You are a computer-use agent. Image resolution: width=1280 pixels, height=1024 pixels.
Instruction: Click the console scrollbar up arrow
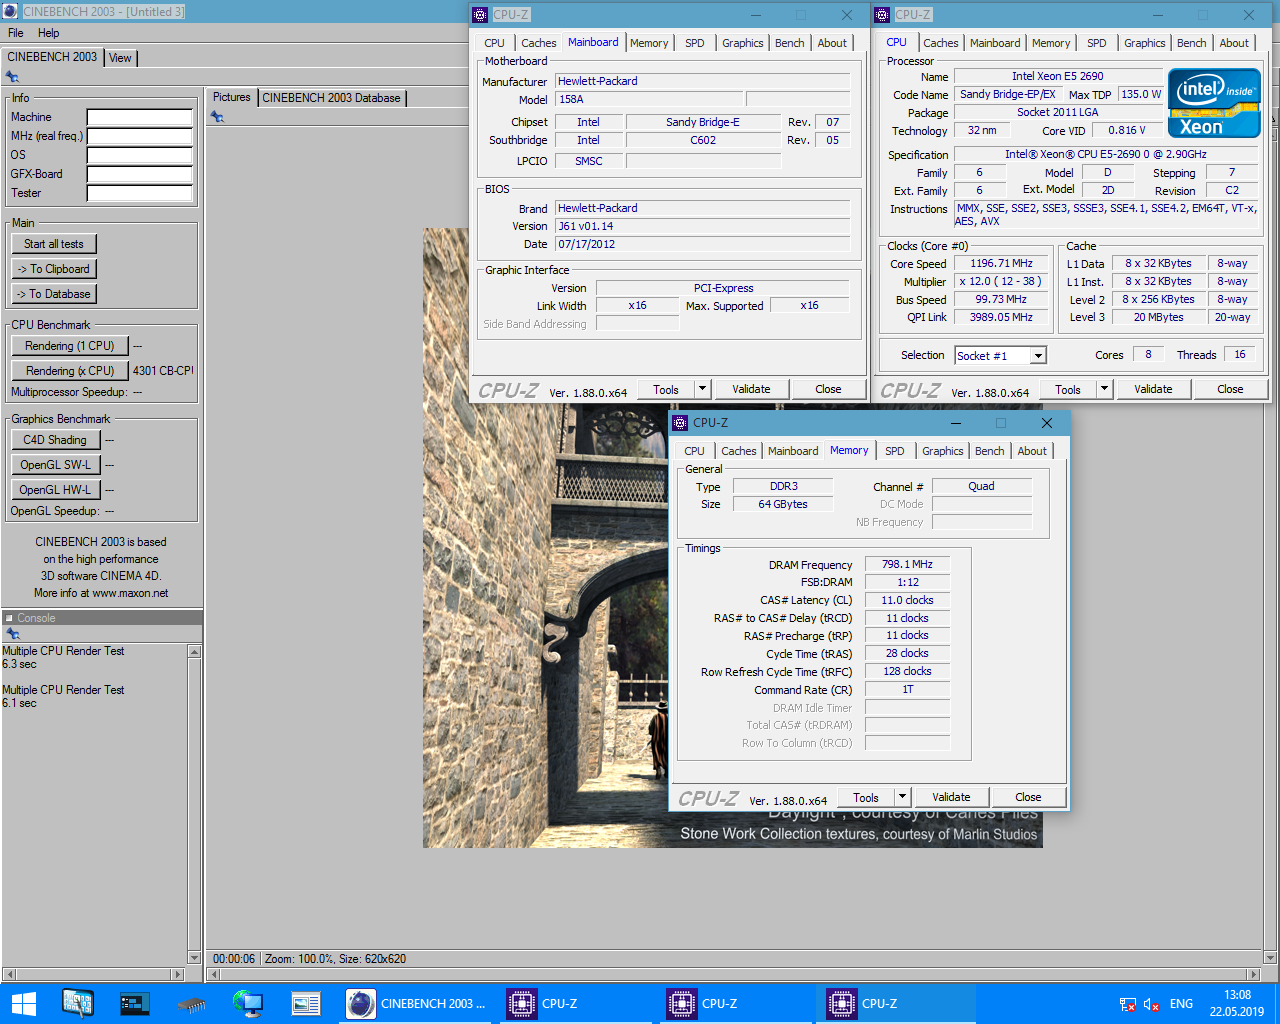point(194,652)
